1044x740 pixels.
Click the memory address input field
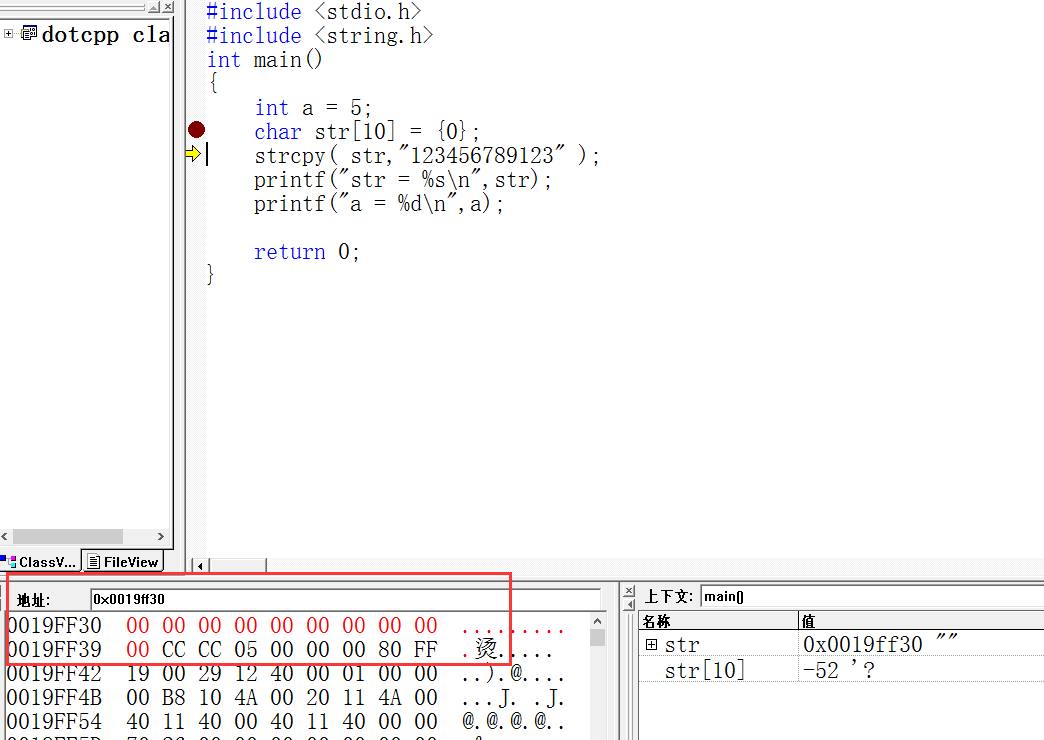[x=340, y=599]
